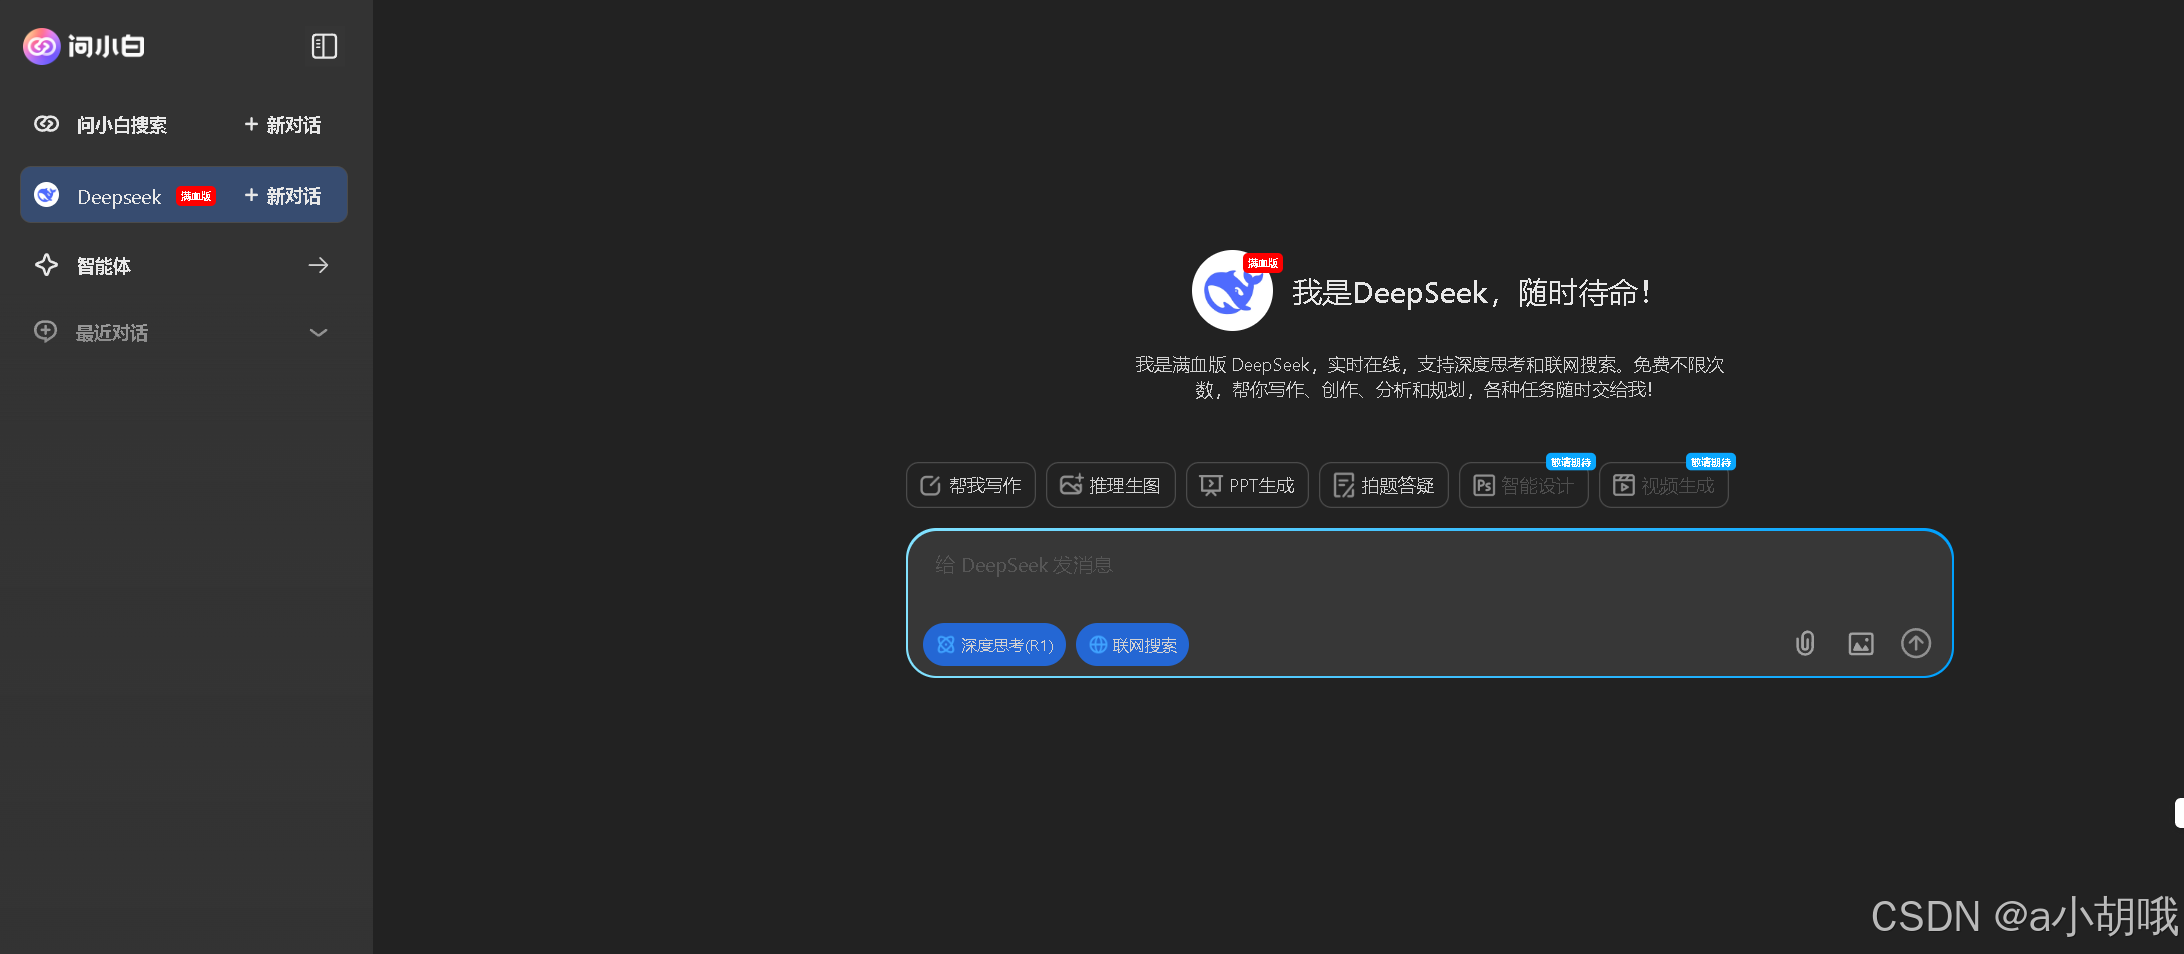Click the 我是DeepSeek,随时待命! heading
This screenshot has height=954, width=2184.
coord(1471,293)
